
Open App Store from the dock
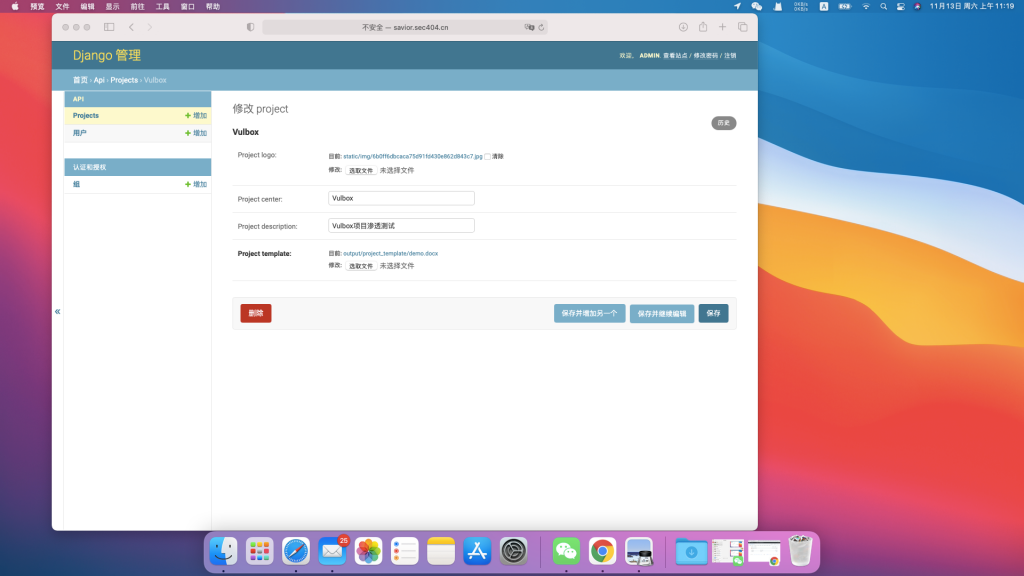(x=477, y=551)
